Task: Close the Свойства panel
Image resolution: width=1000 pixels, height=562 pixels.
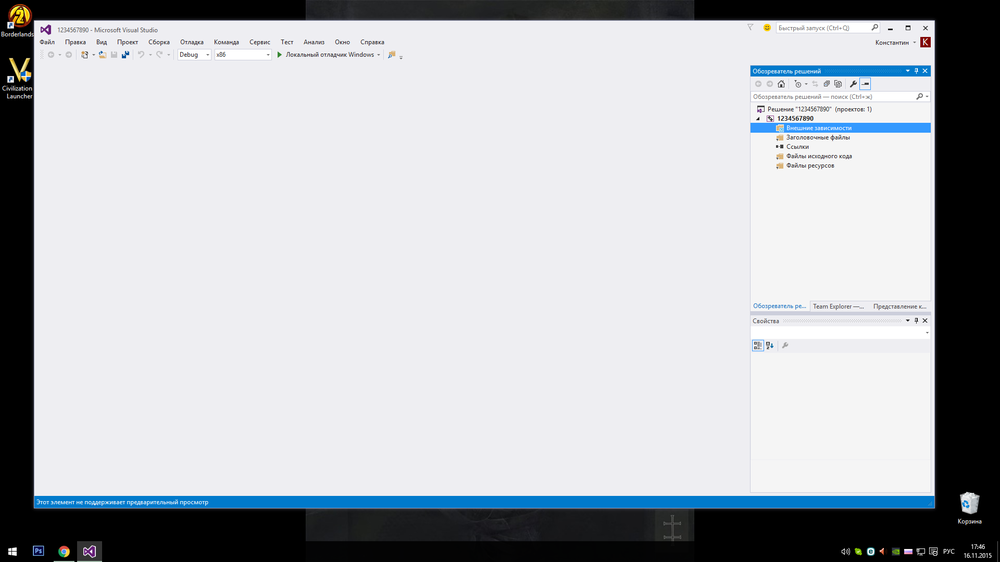Action: (x=925, y=321)
